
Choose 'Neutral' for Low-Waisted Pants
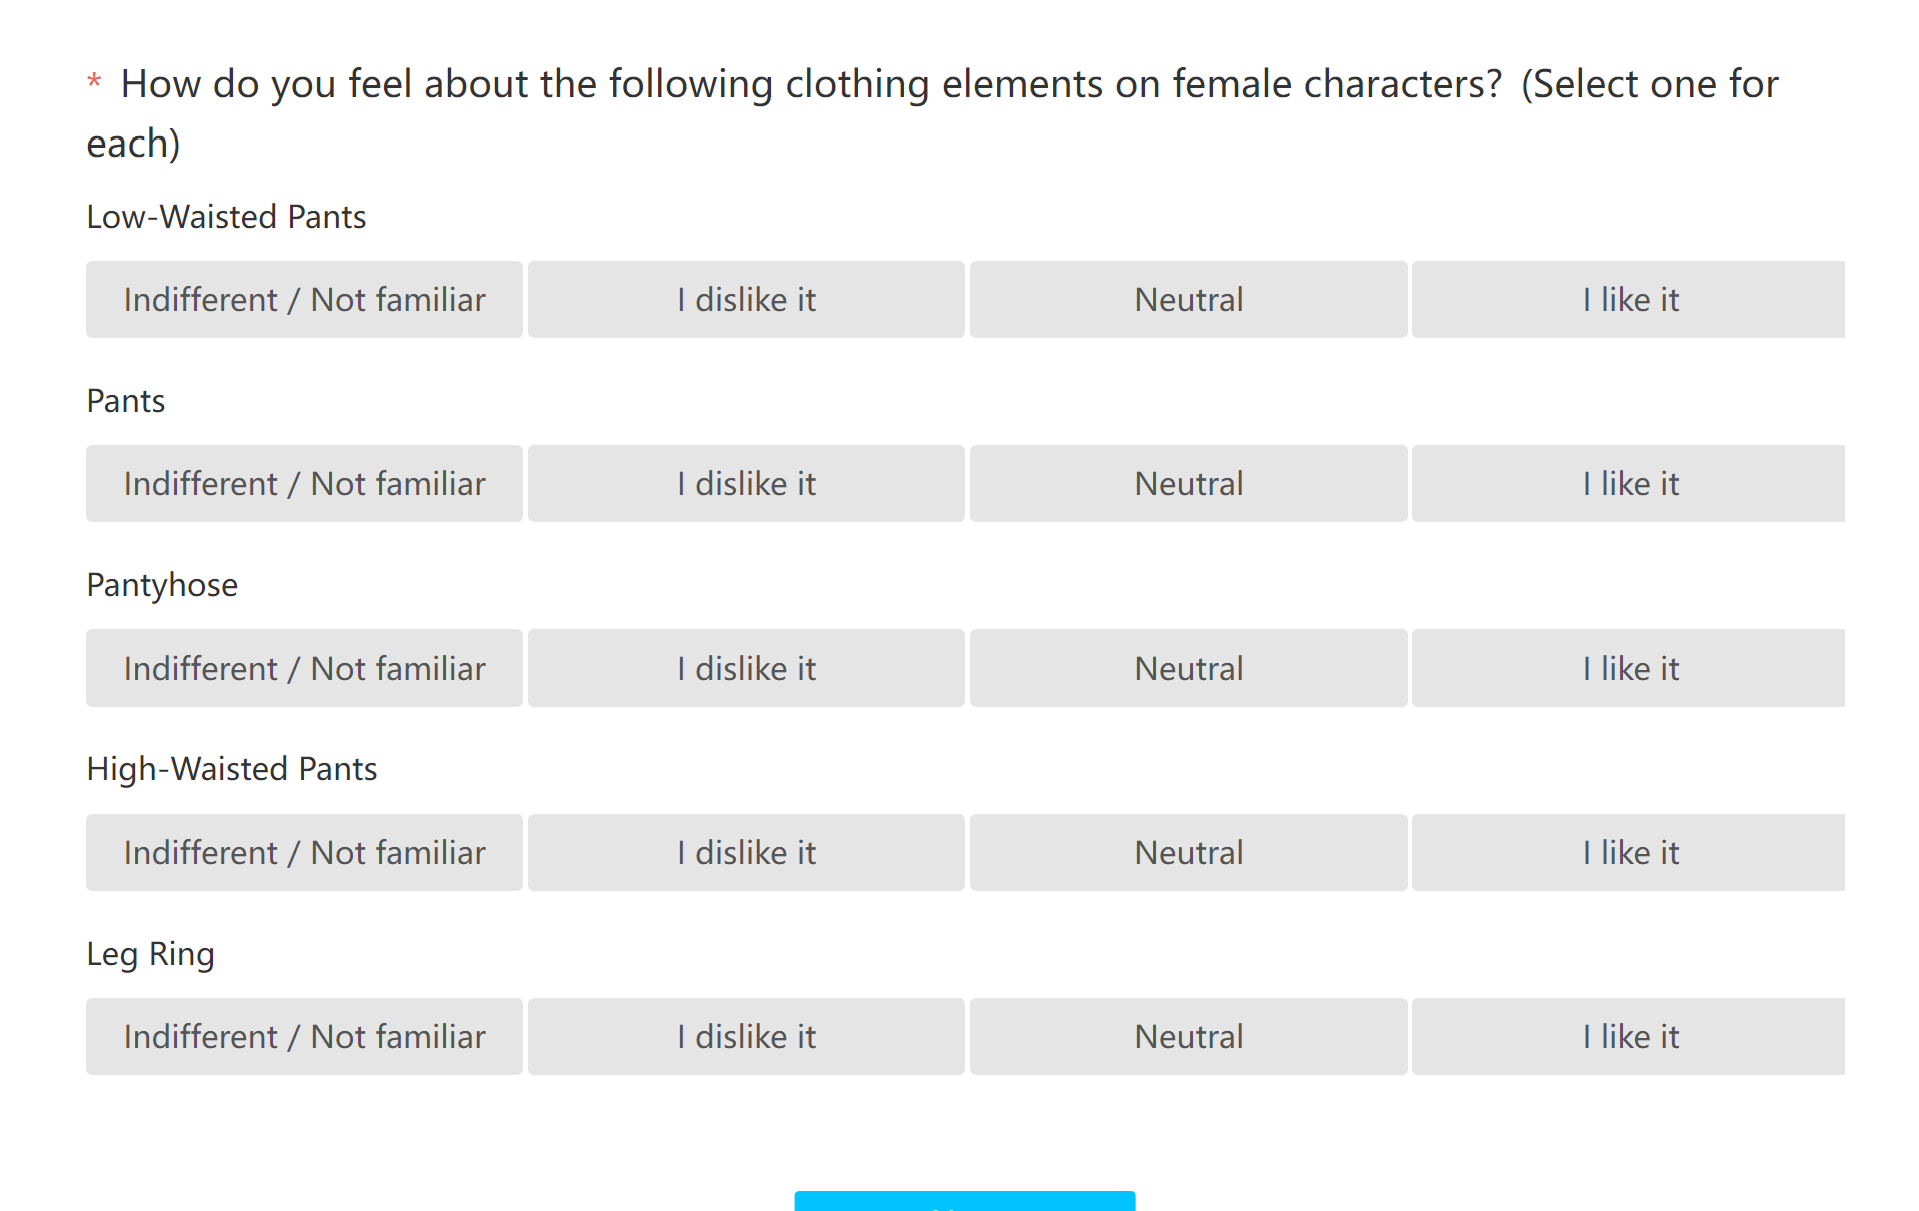click(x=1188, y=300)
